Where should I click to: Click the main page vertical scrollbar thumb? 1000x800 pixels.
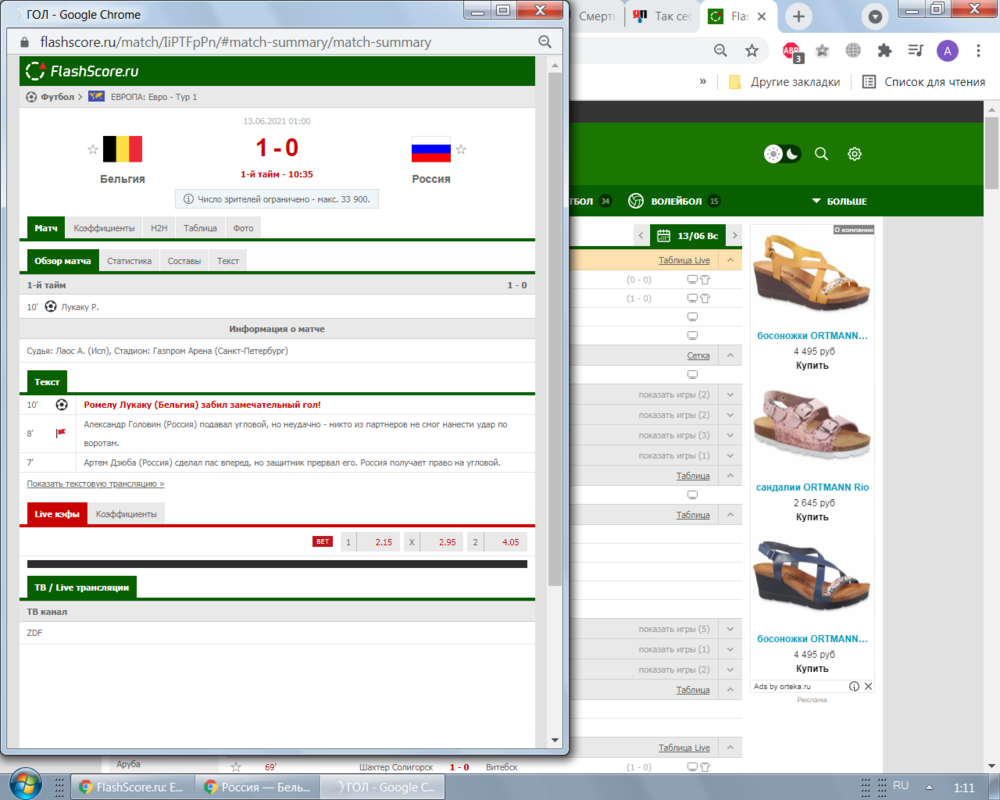[991, 152]
